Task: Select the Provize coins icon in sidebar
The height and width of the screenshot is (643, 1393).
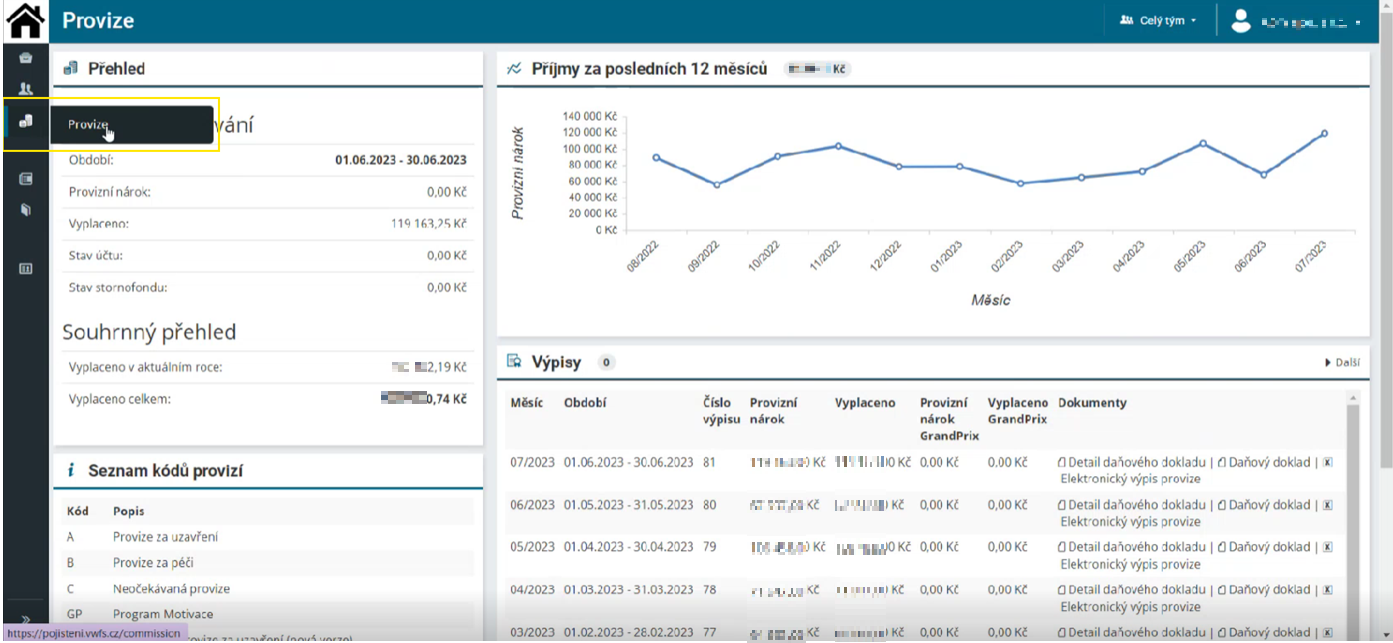Action: pyautogui.click(x=26, y=121)
